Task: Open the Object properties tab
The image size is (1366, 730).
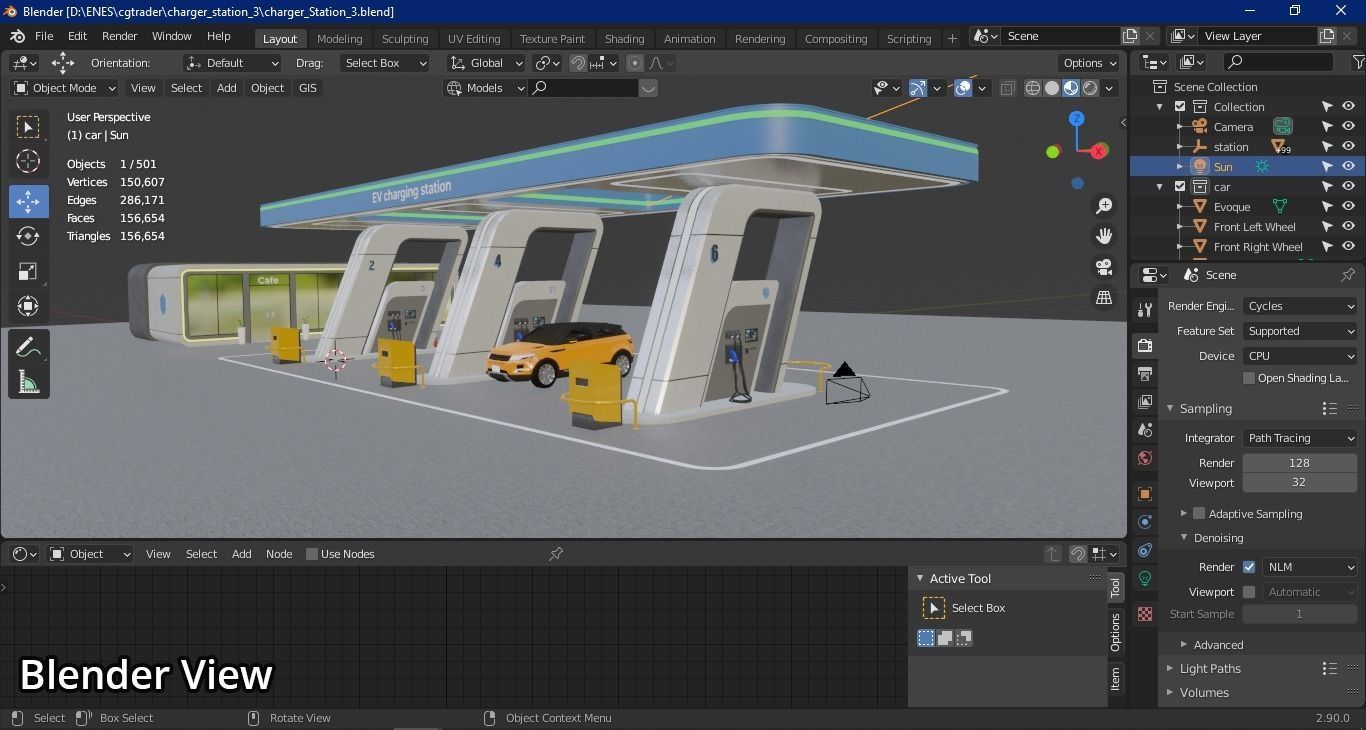Action: point(1145,494)
